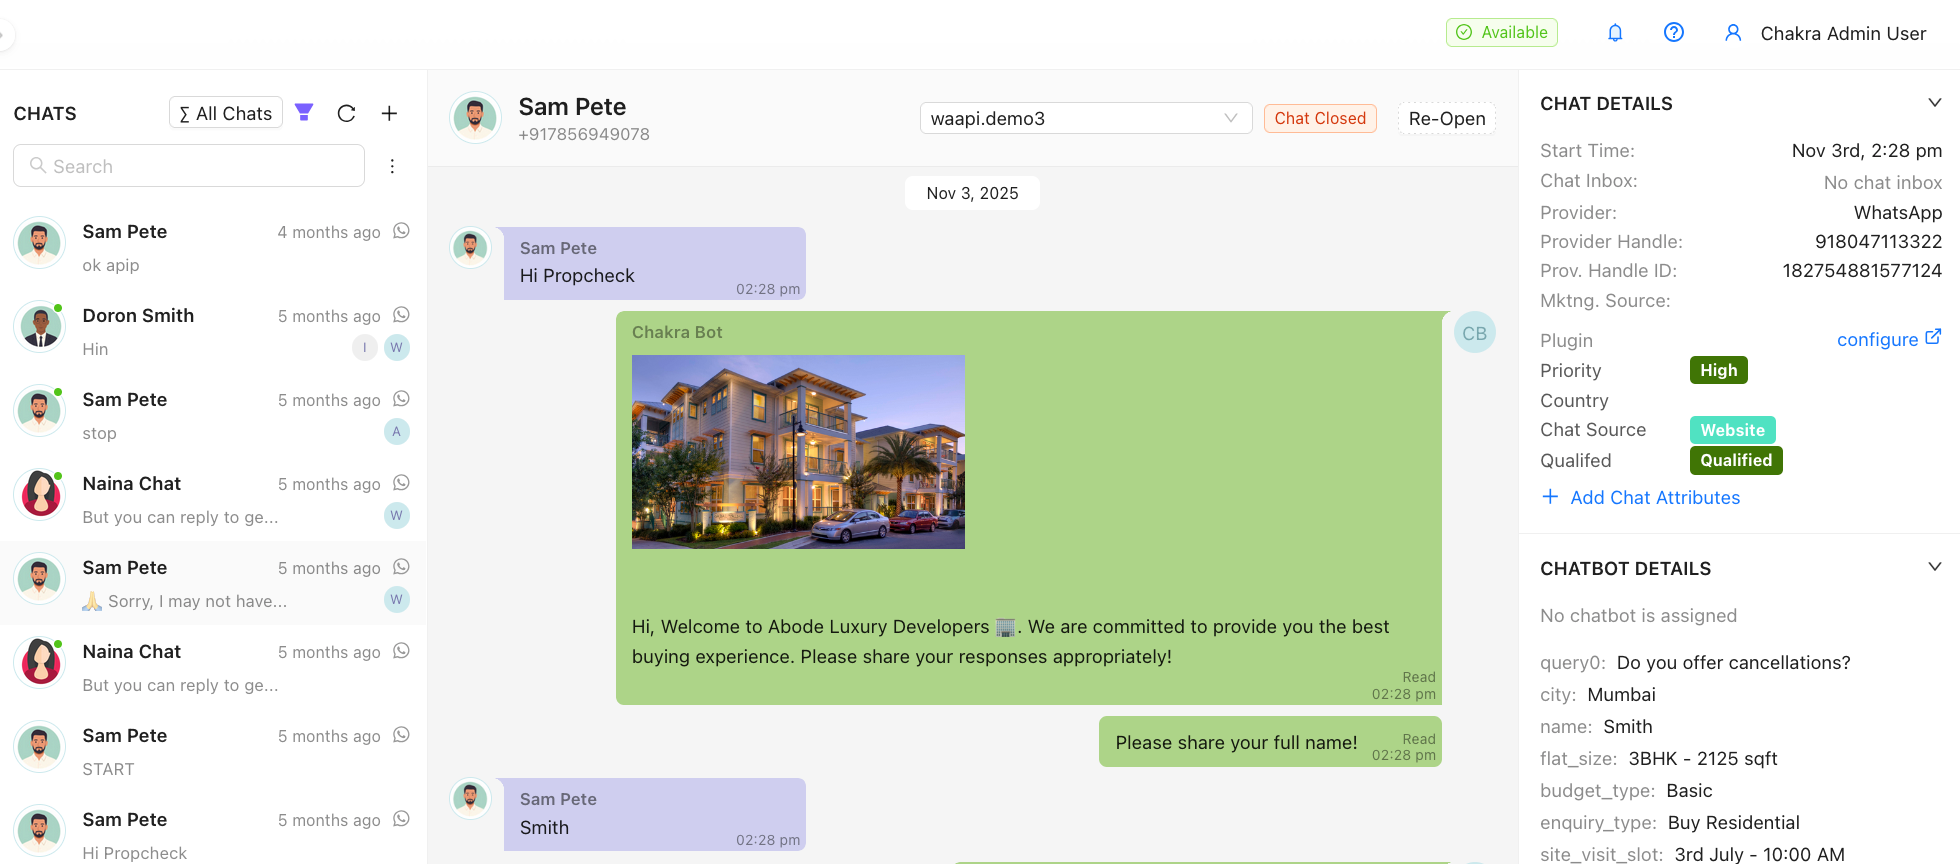
Task: Start a new chat with plus icon
Action: click(389, 113)
